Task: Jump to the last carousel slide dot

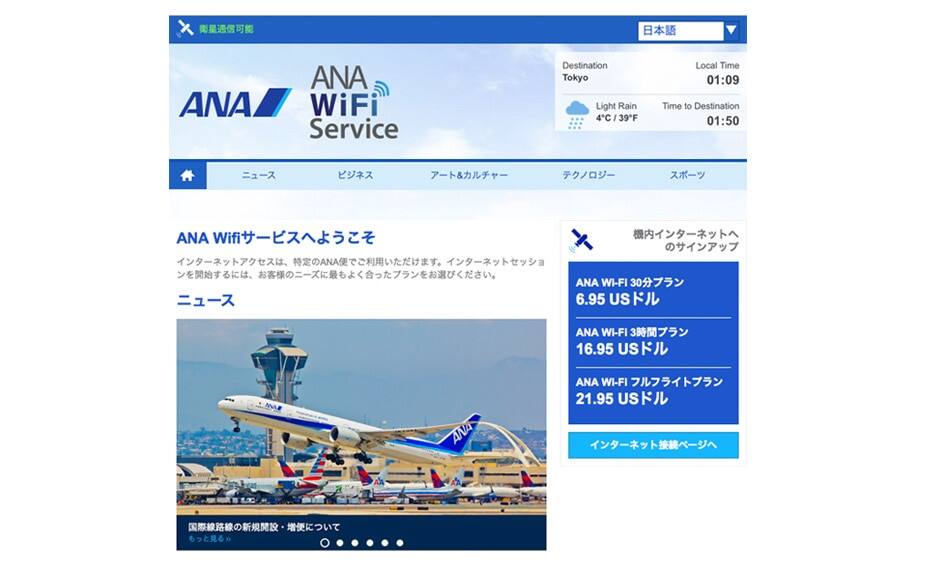Action: [400, 542]
